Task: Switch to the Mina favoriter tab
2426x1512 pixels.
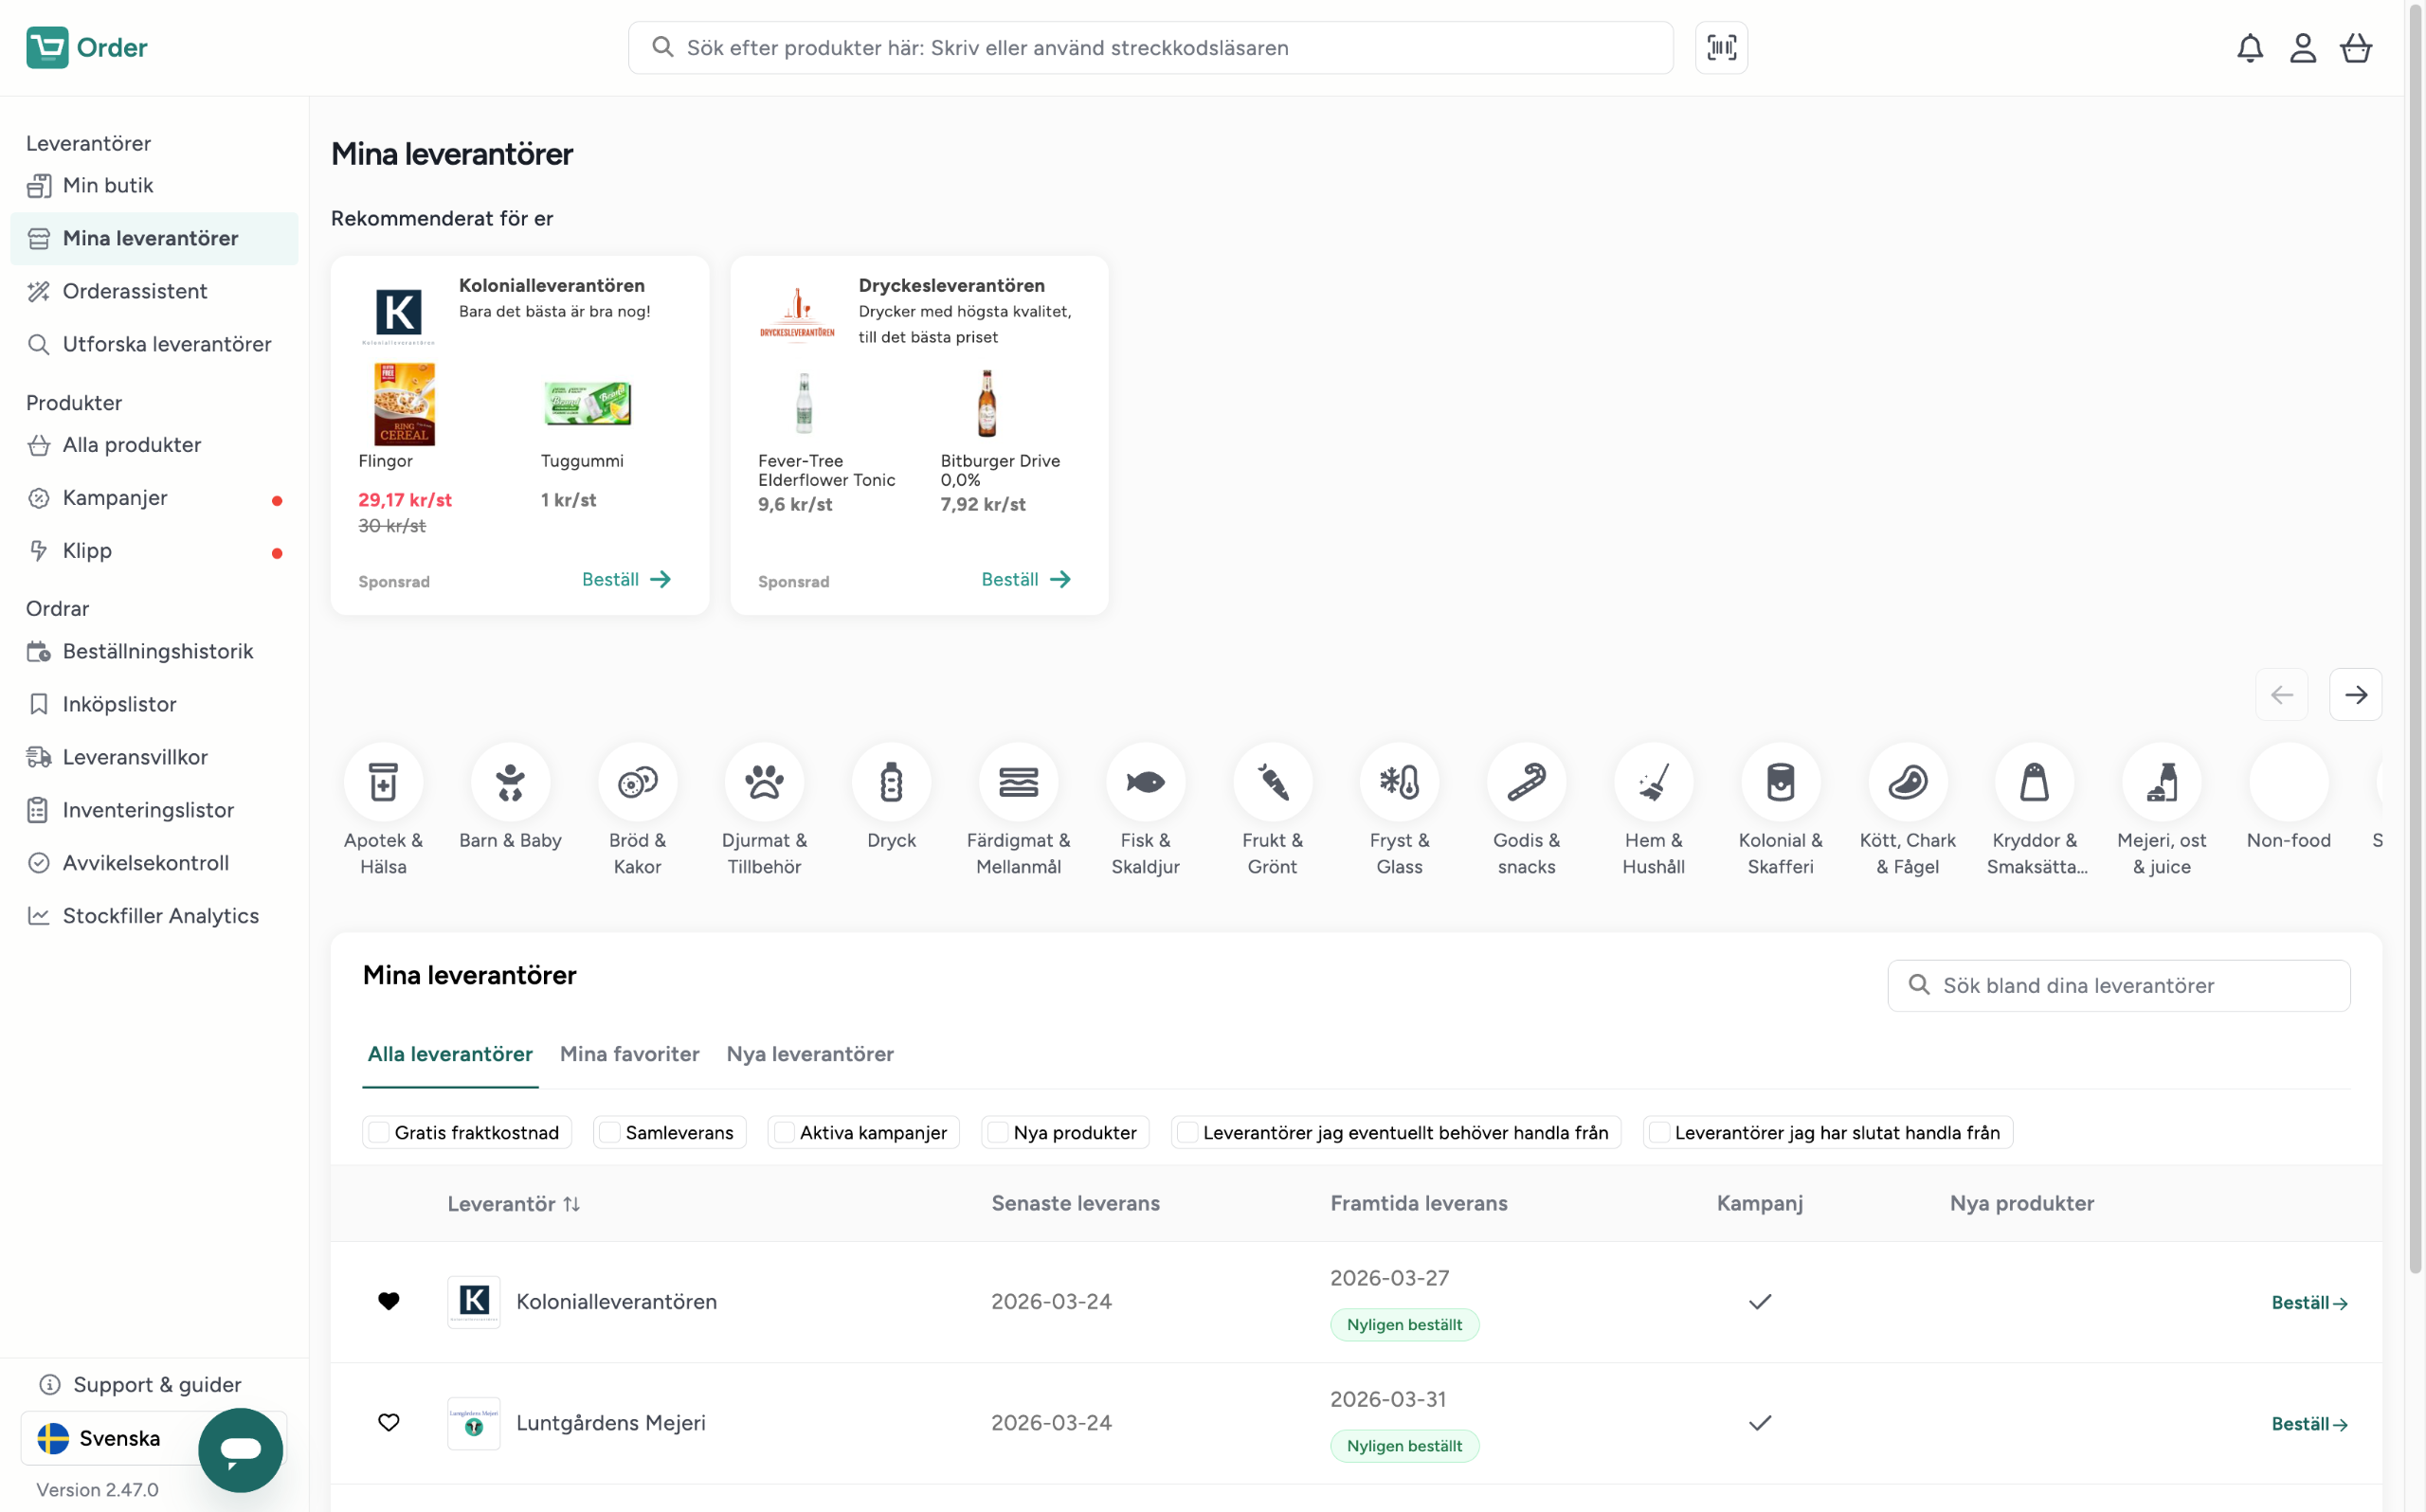Action: pyautogui.click(x=629, y=1053)
